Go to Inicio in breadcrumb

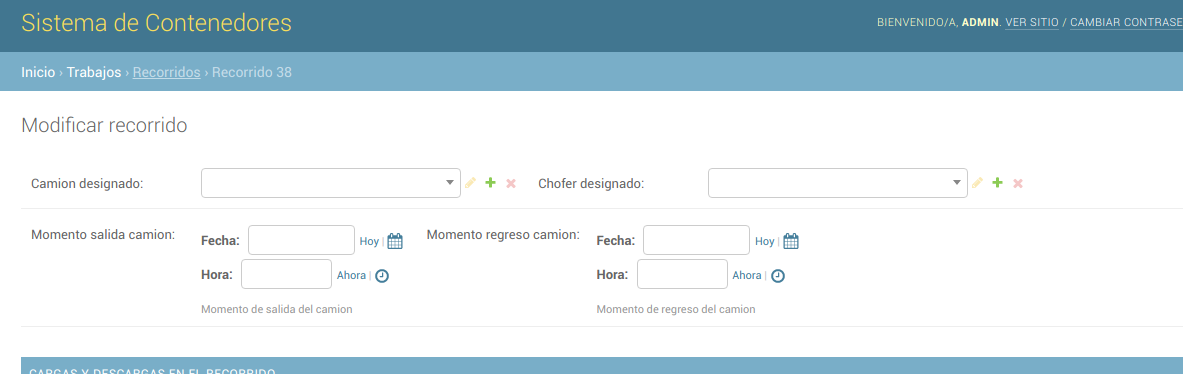pos(38,72)
